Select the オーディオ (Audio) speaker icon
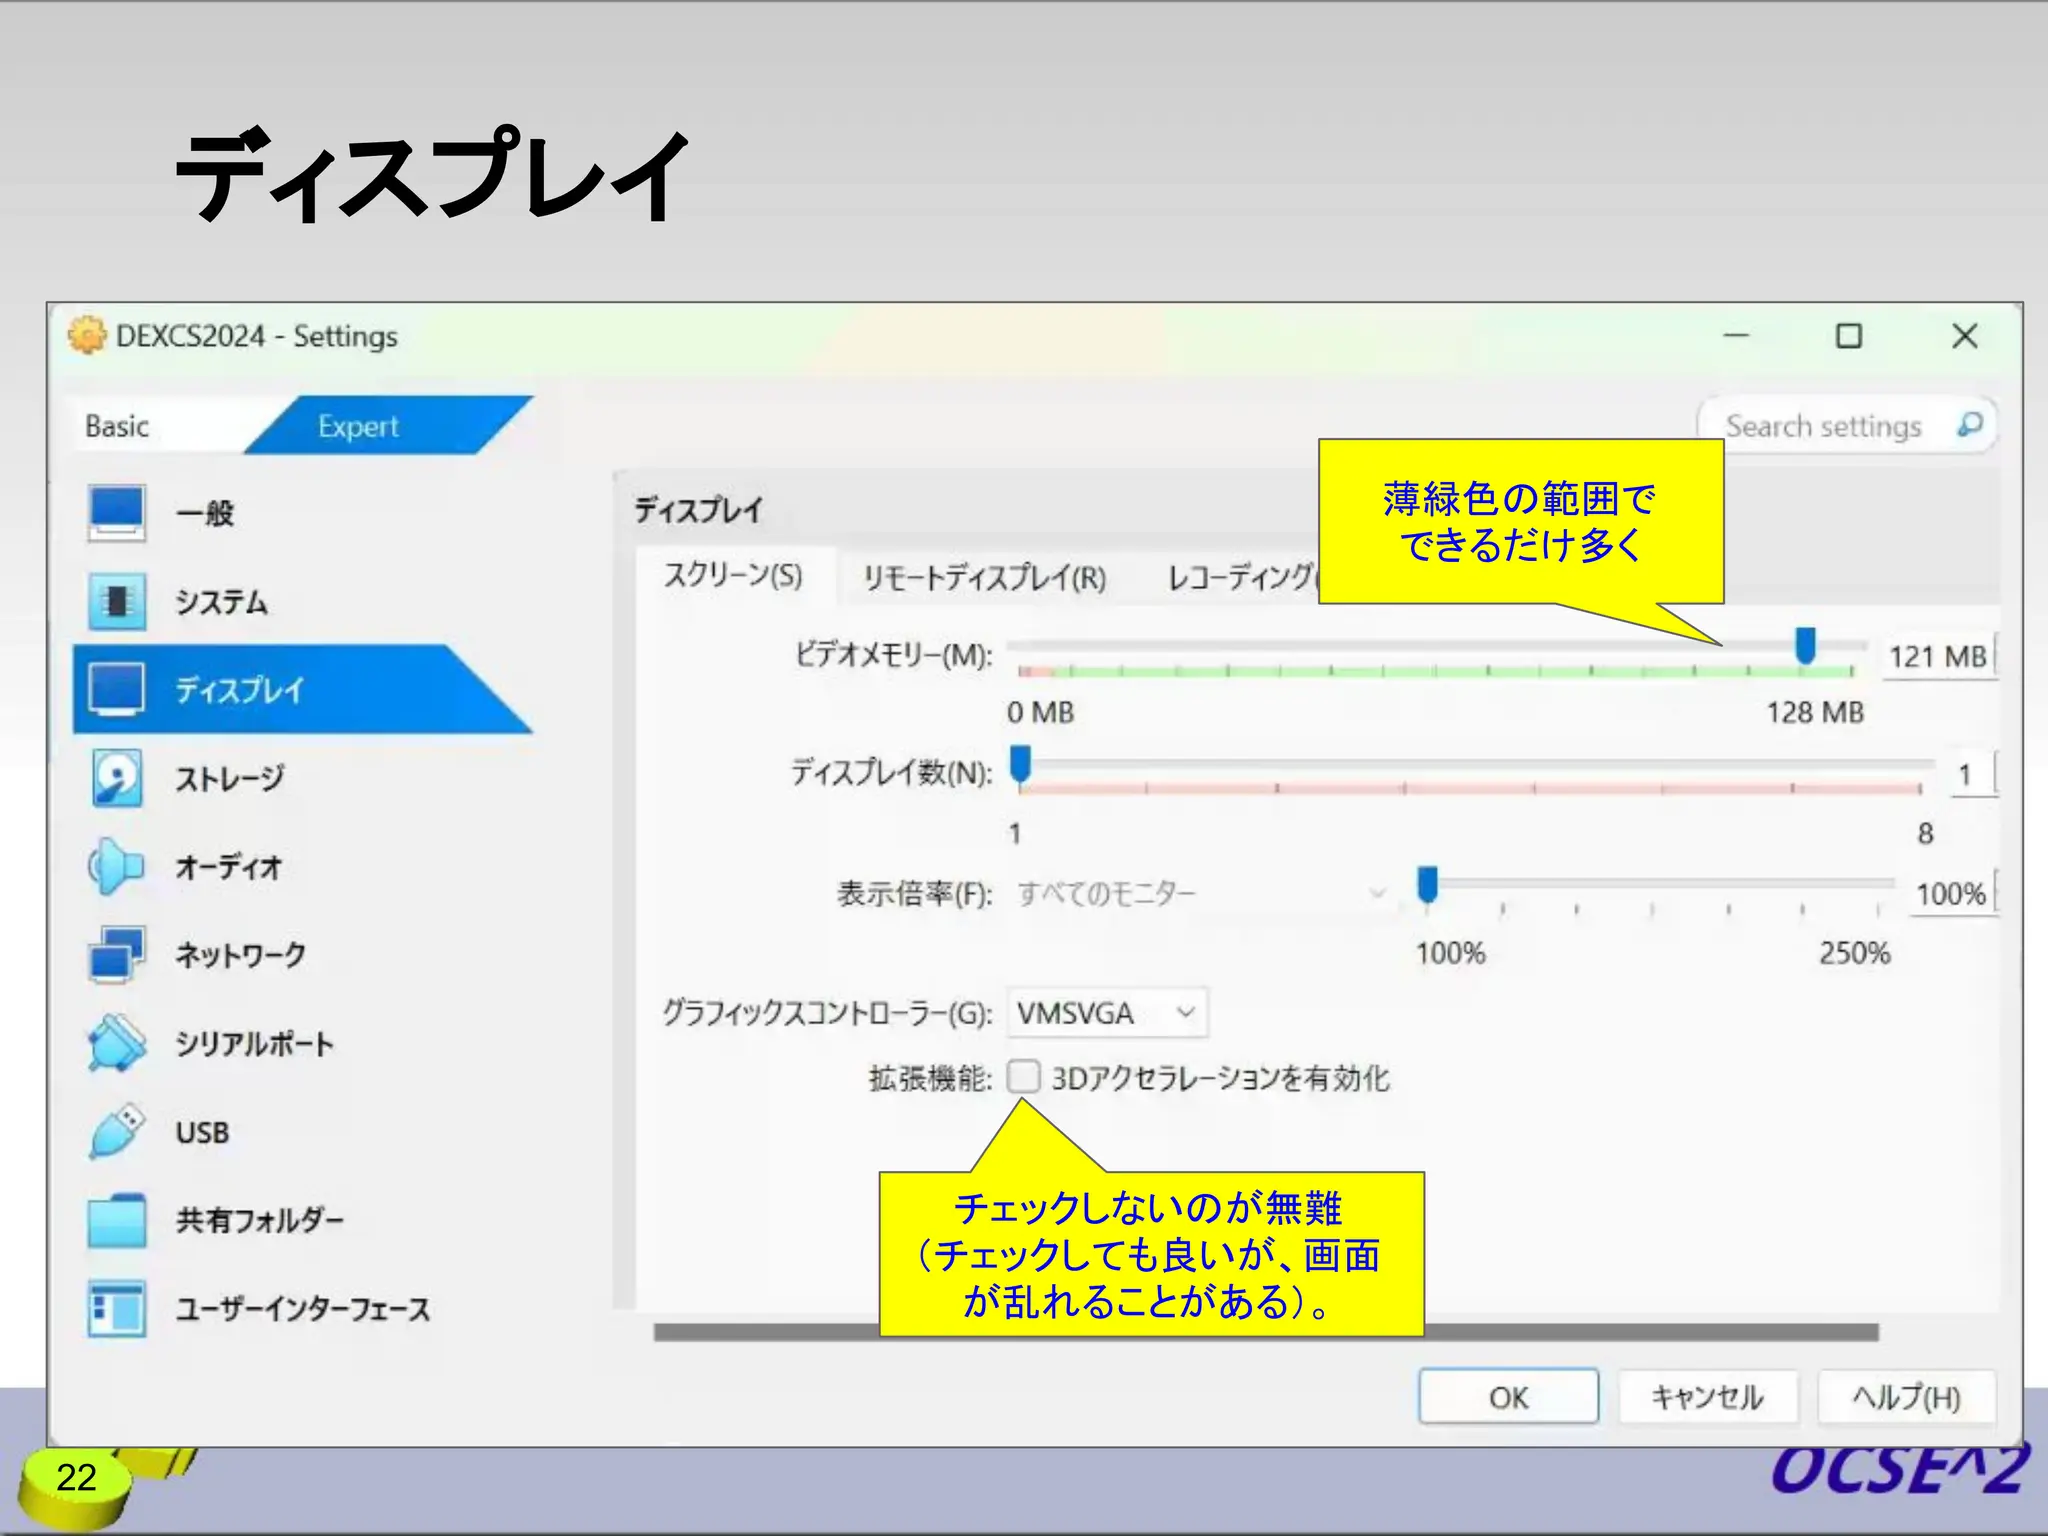Viewport: 2048px width, 1536px height. [116, 866]
